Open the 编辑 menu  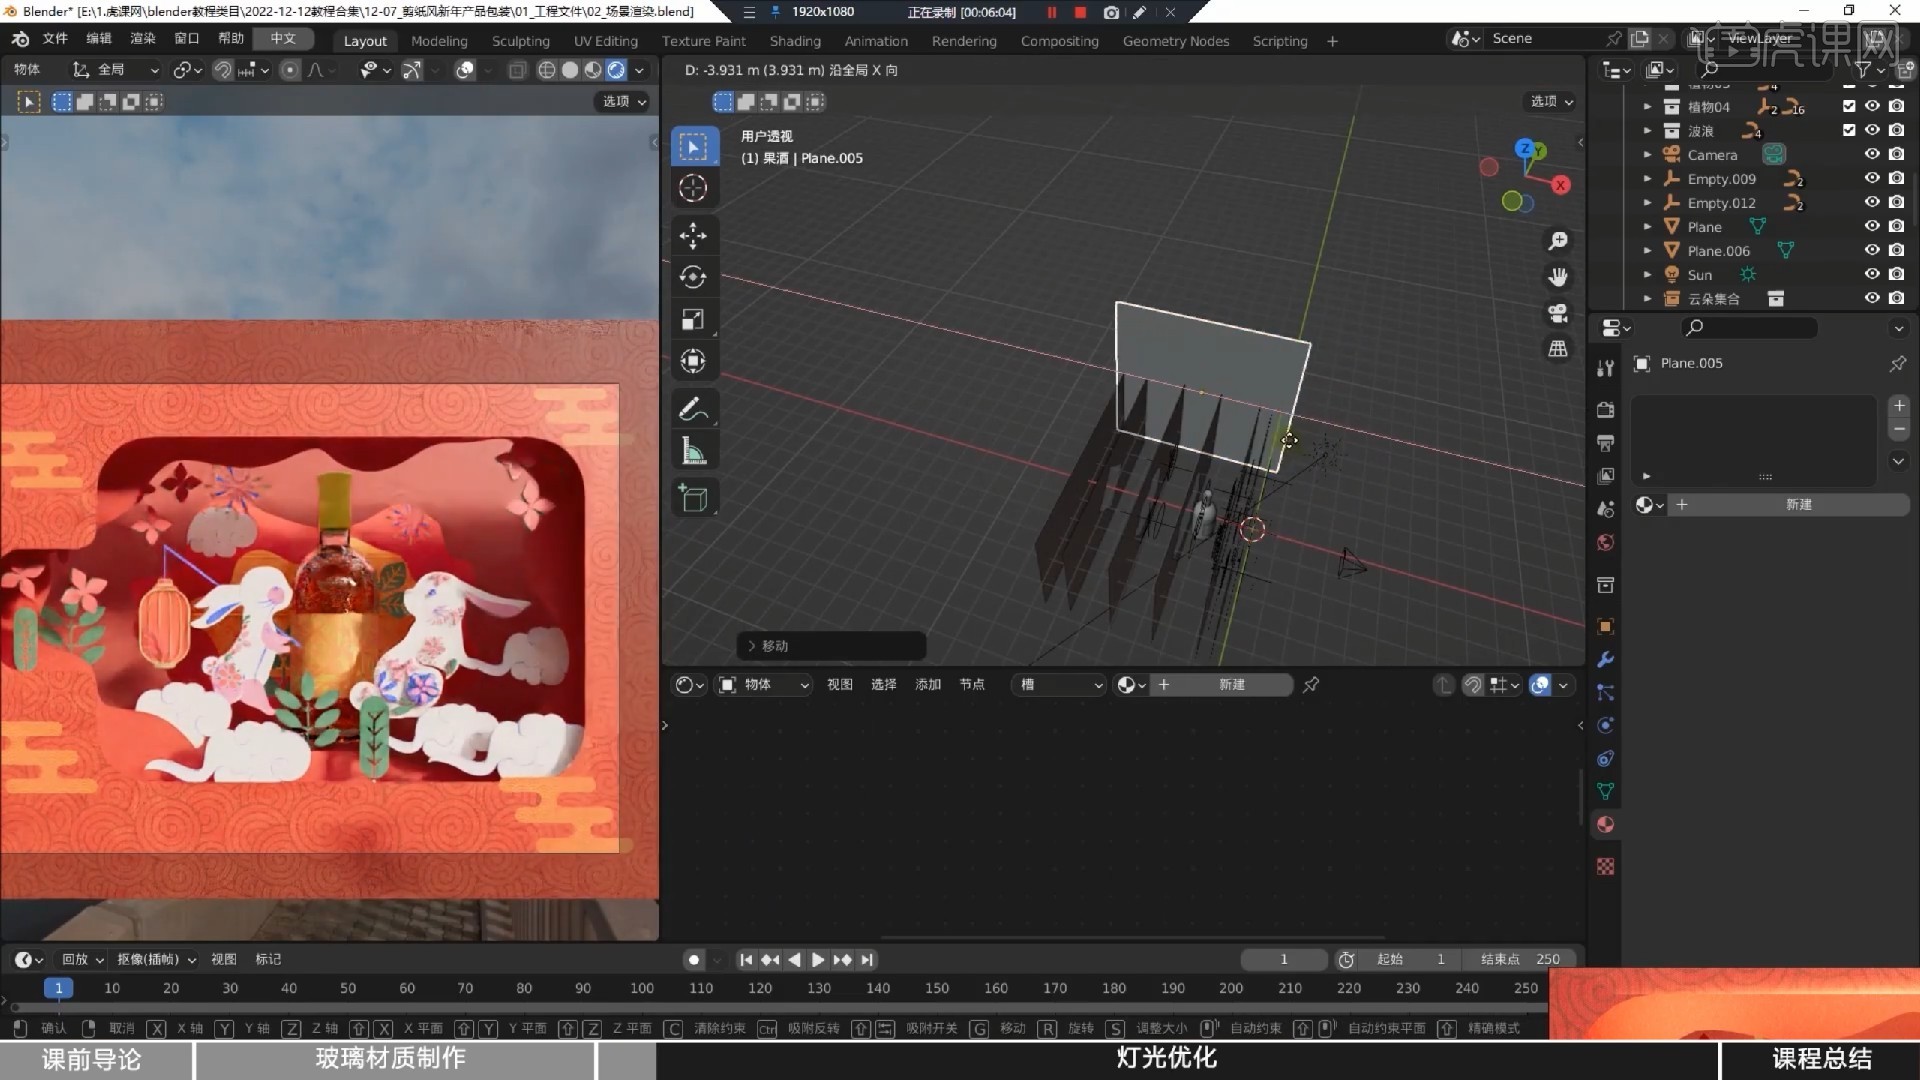coord(99,39)
